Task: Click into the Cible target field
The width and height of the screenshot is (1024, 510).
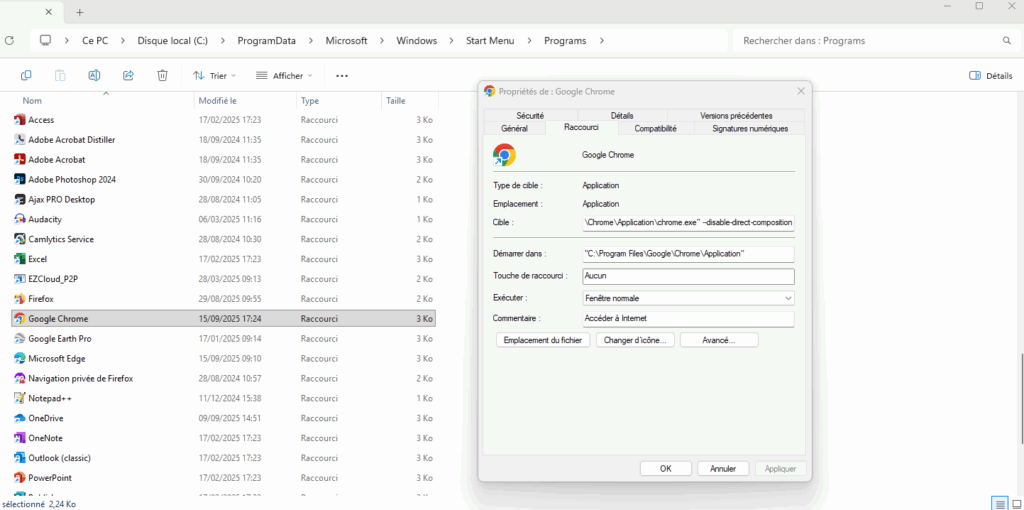Action: coord(688,223)
